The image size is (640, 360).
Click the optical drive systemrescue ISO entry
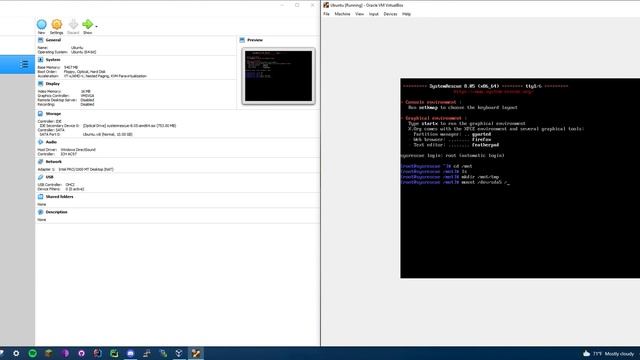[x=129, y=126]
